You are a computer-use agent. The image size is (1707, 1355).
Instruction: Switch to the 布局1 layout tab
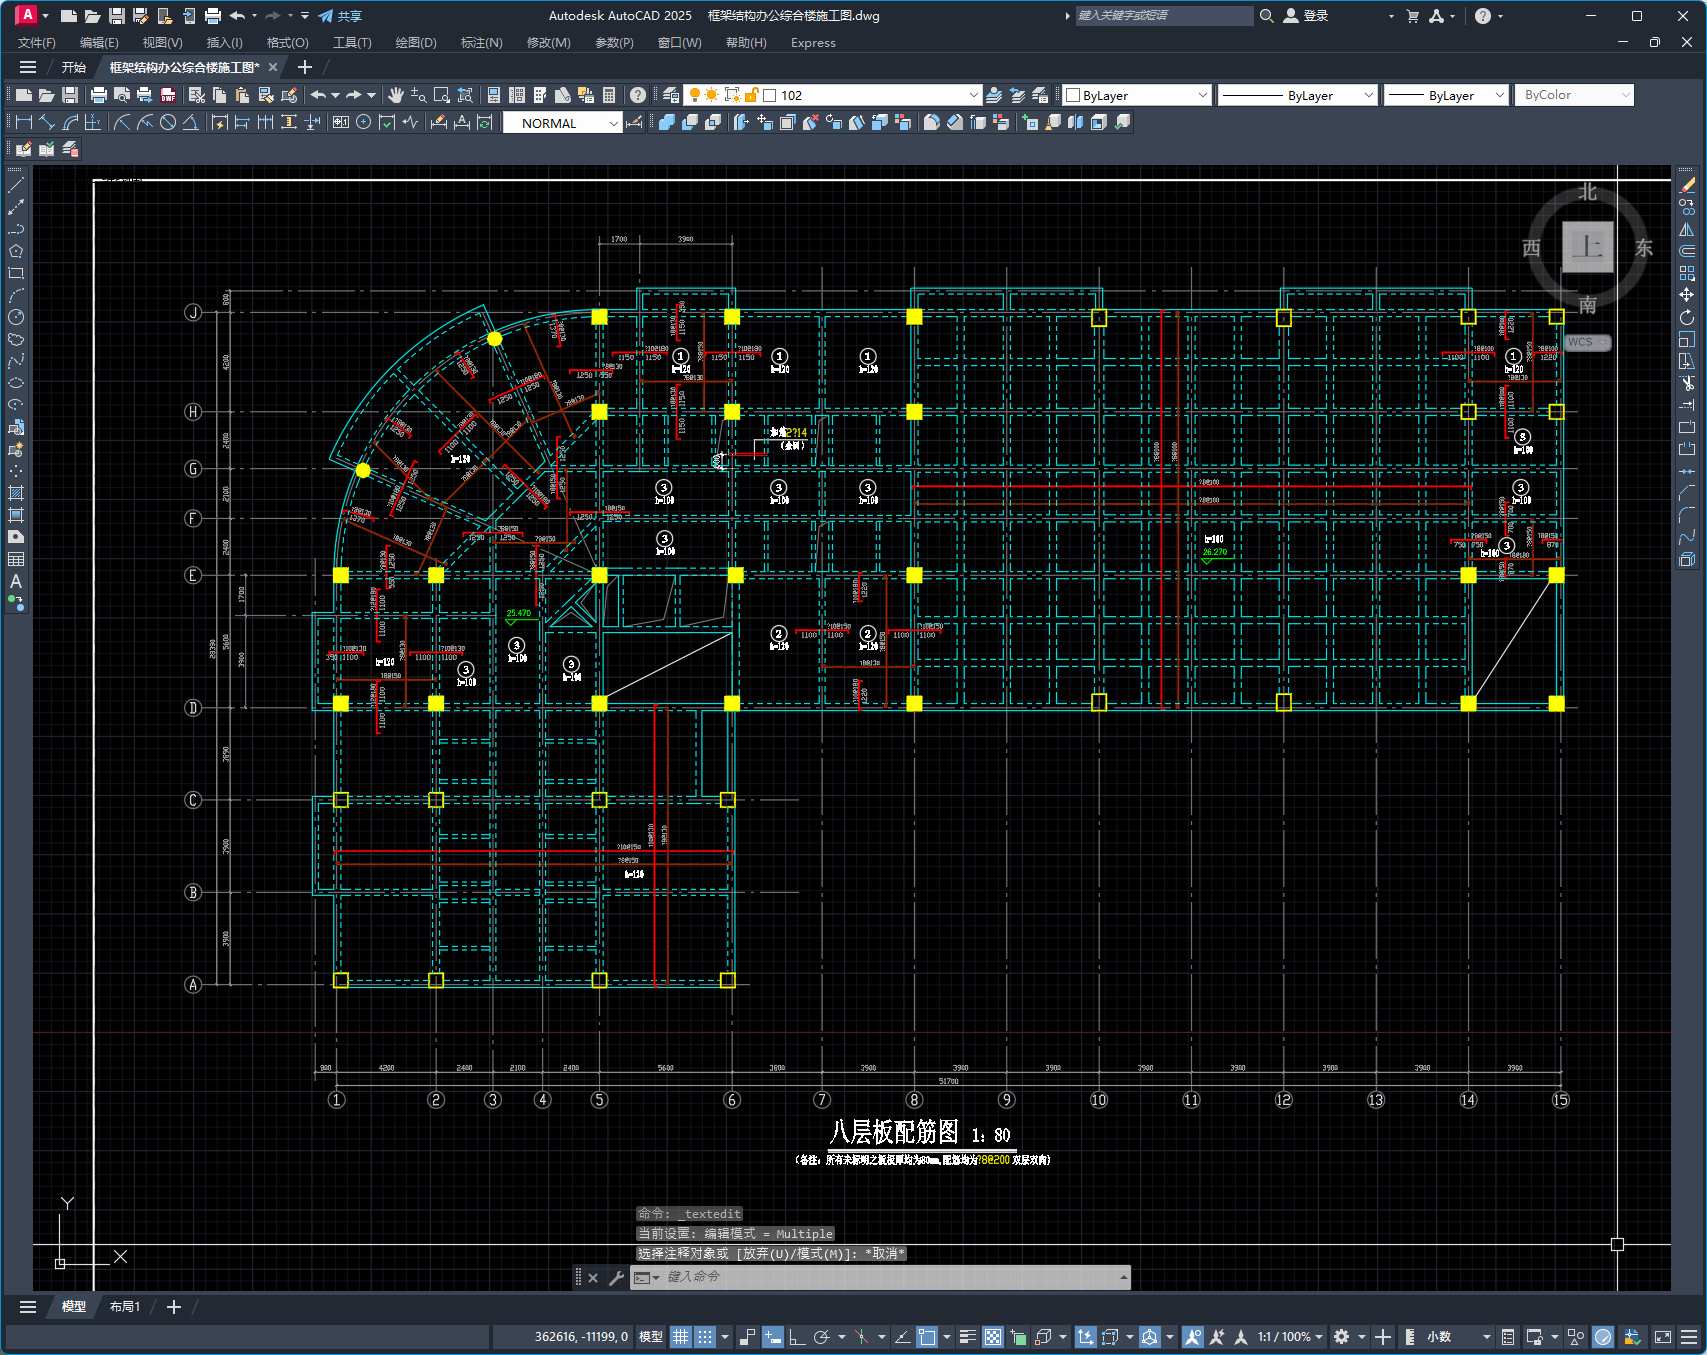pos(125,1307)
